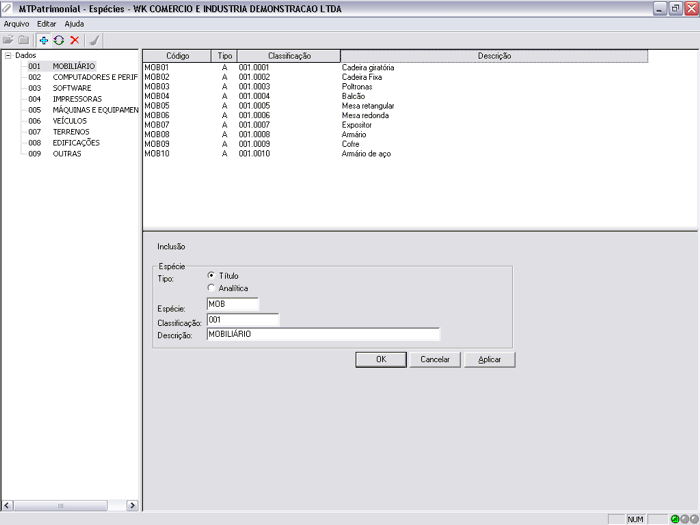Image resolution: width=700 pixels, height=525 pixels.
Task: Click the circular refresh arrows toolbar icon
Action: tap(58, 40)
